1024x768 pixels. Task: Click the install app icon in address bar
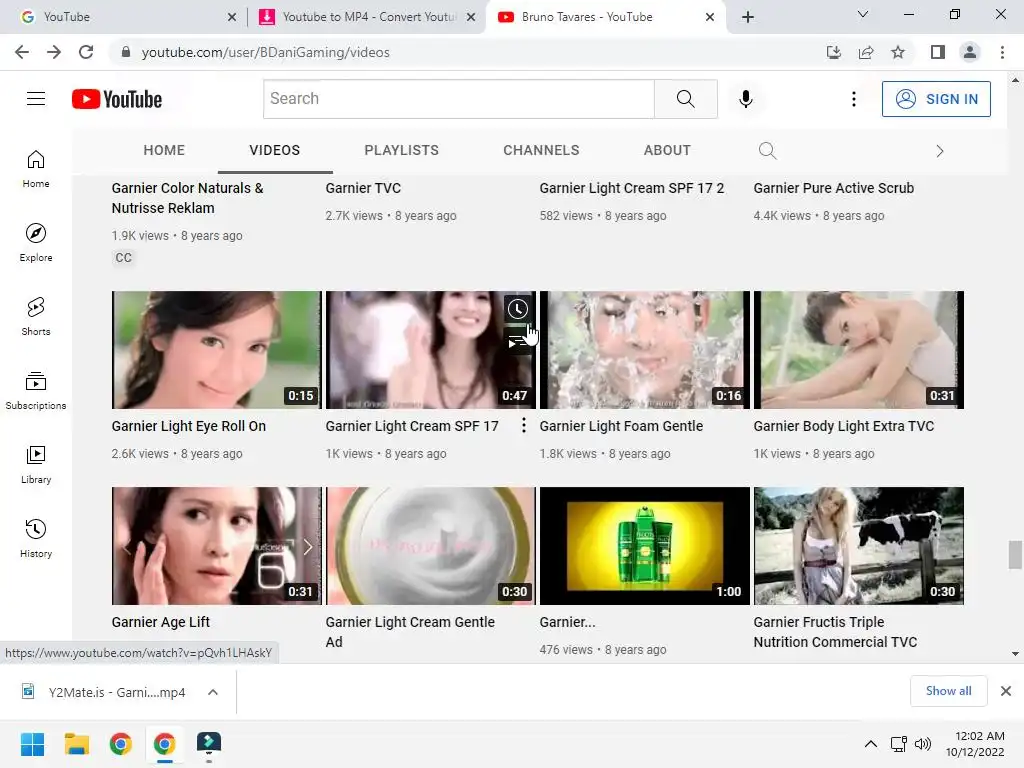click(x=834, y=52)
